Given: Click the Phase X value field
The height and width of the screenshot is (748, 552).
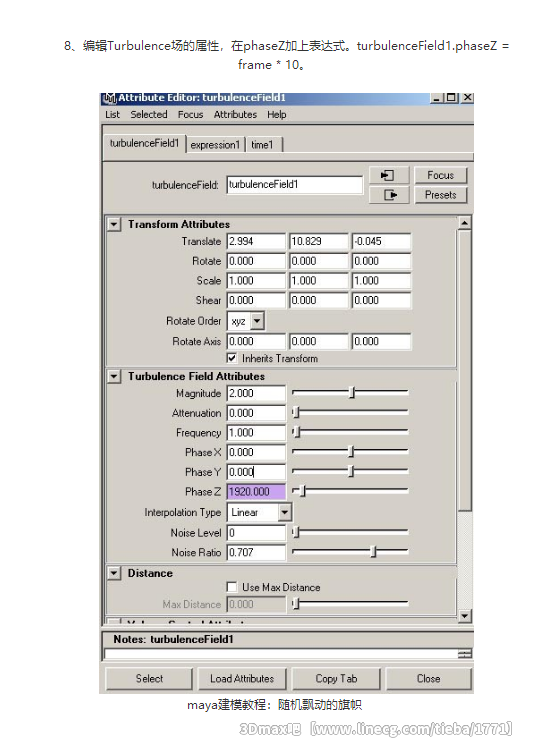Looking at the screenshot, I should point(256,452).
